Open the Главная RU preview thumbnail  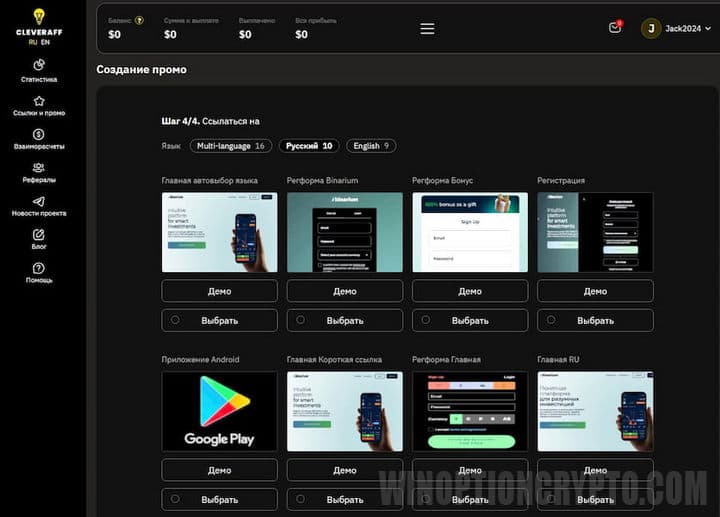[x=595, y=411]
